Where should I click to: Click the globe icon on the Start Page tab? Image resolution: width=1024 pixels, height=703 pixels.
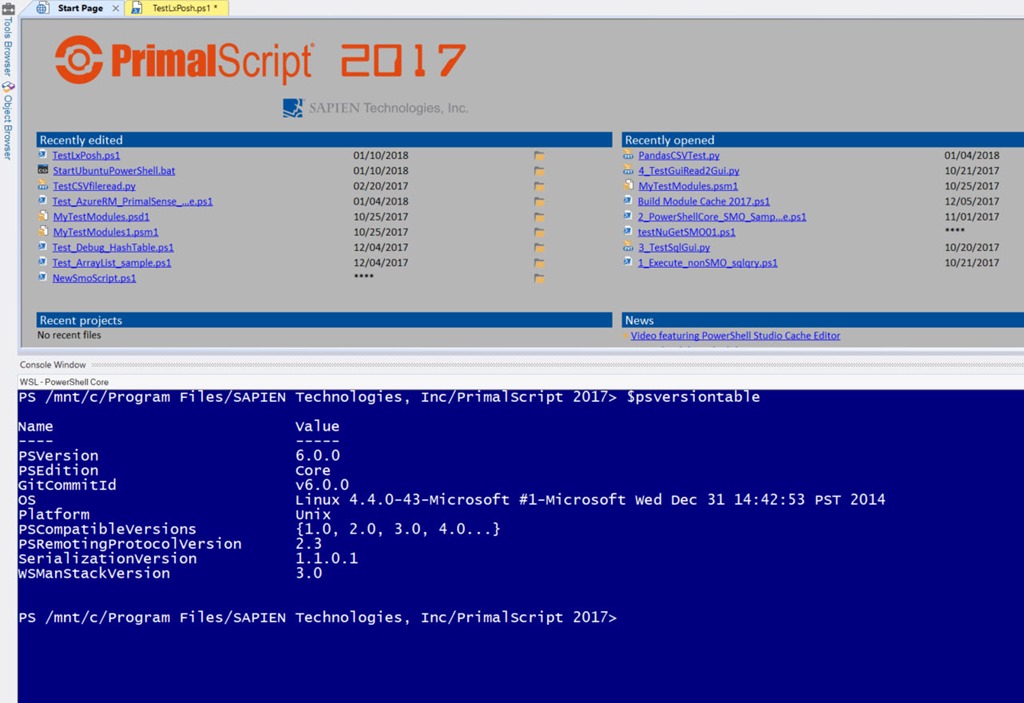[x=42, y=8]
